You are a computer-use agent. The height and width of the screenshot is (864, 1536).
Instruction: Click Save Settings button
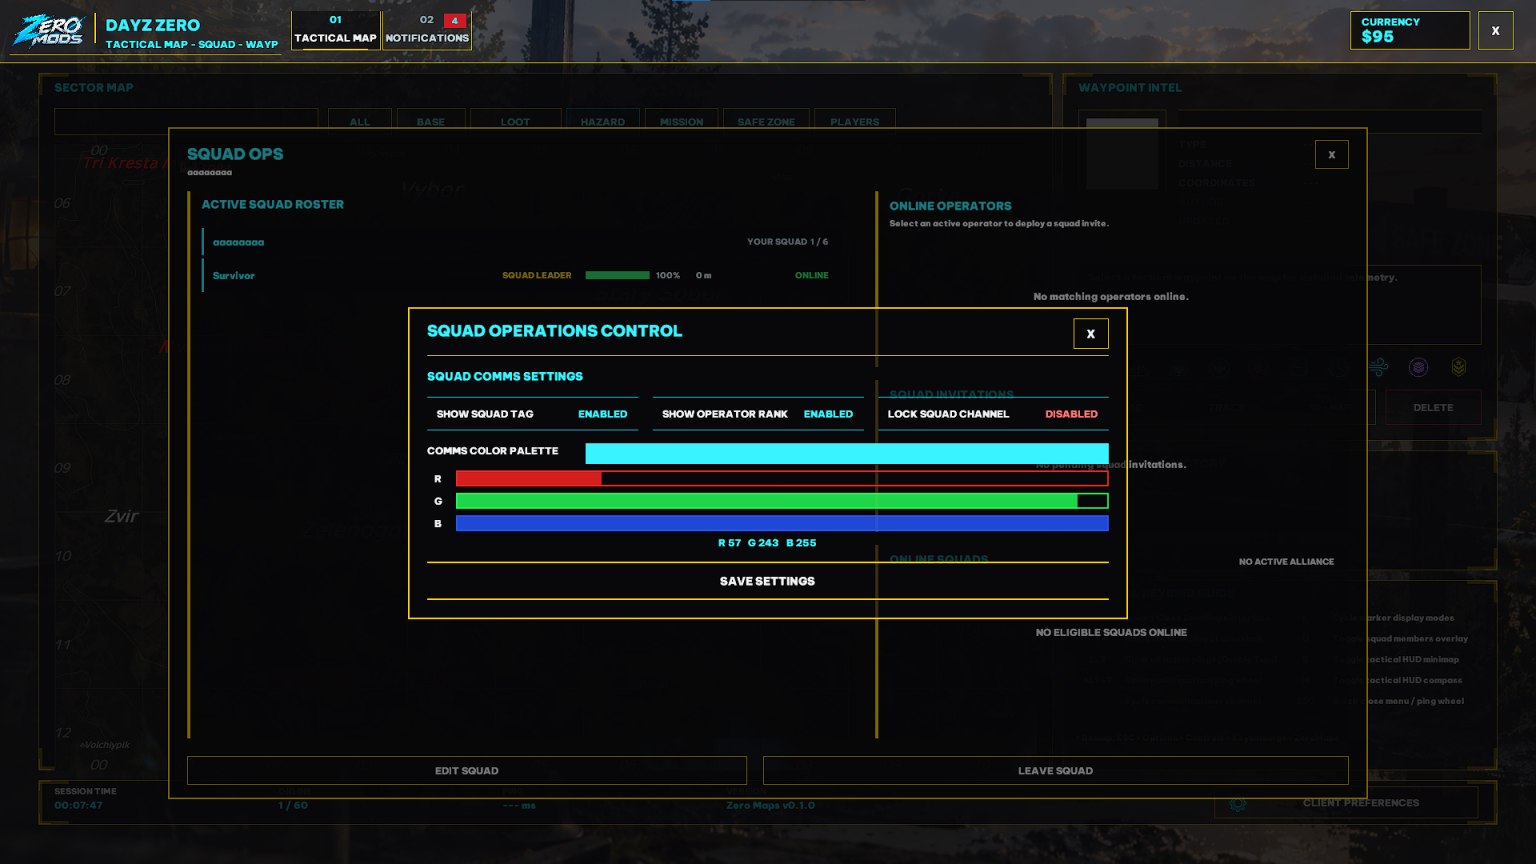pos(768,581)
